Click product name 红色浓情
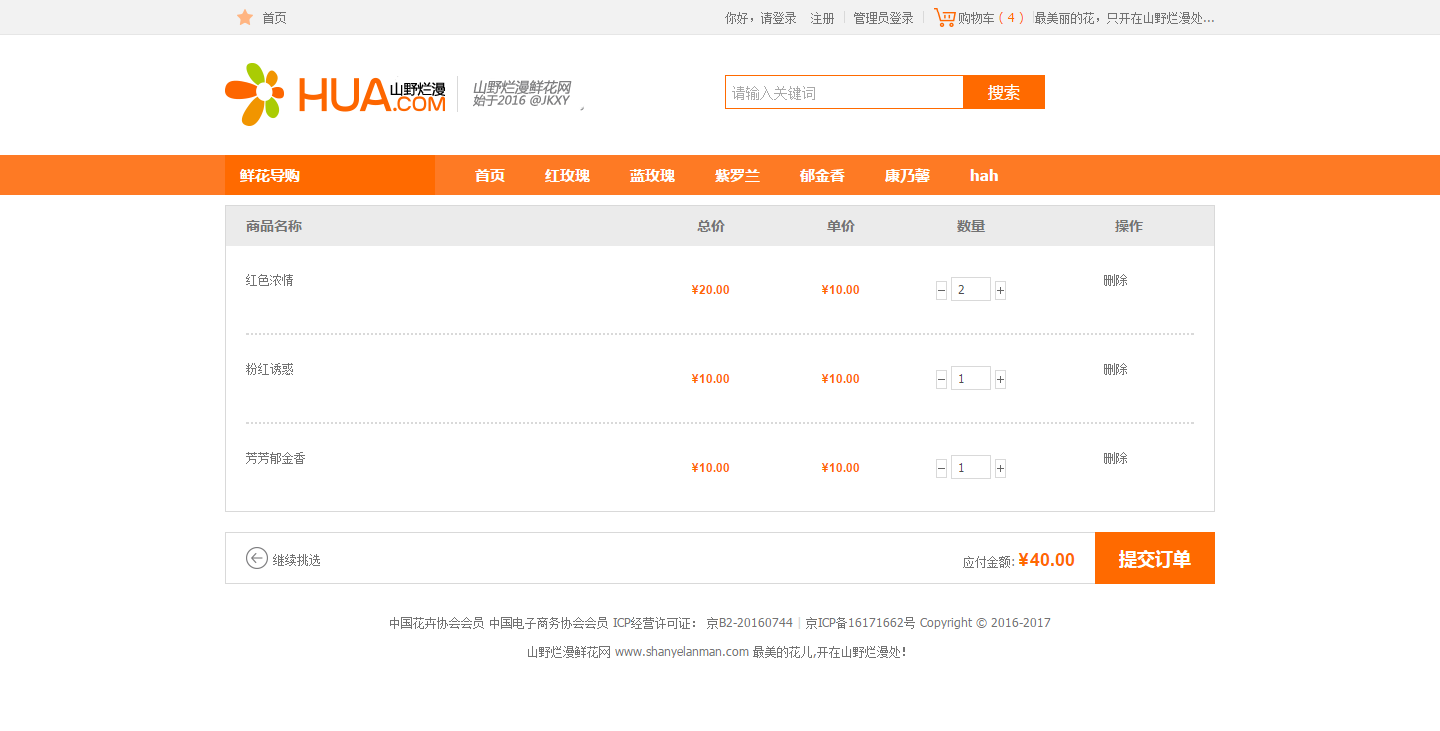The width and height of the screenshot is (1440, 731). click(270, 280)
